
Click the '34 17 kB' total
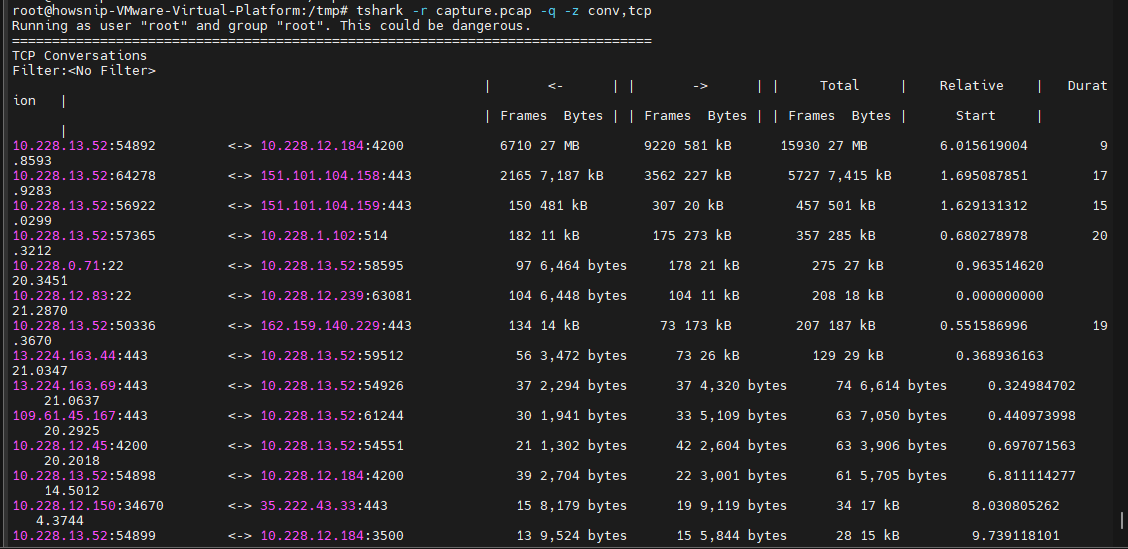(x=868, y=506)
